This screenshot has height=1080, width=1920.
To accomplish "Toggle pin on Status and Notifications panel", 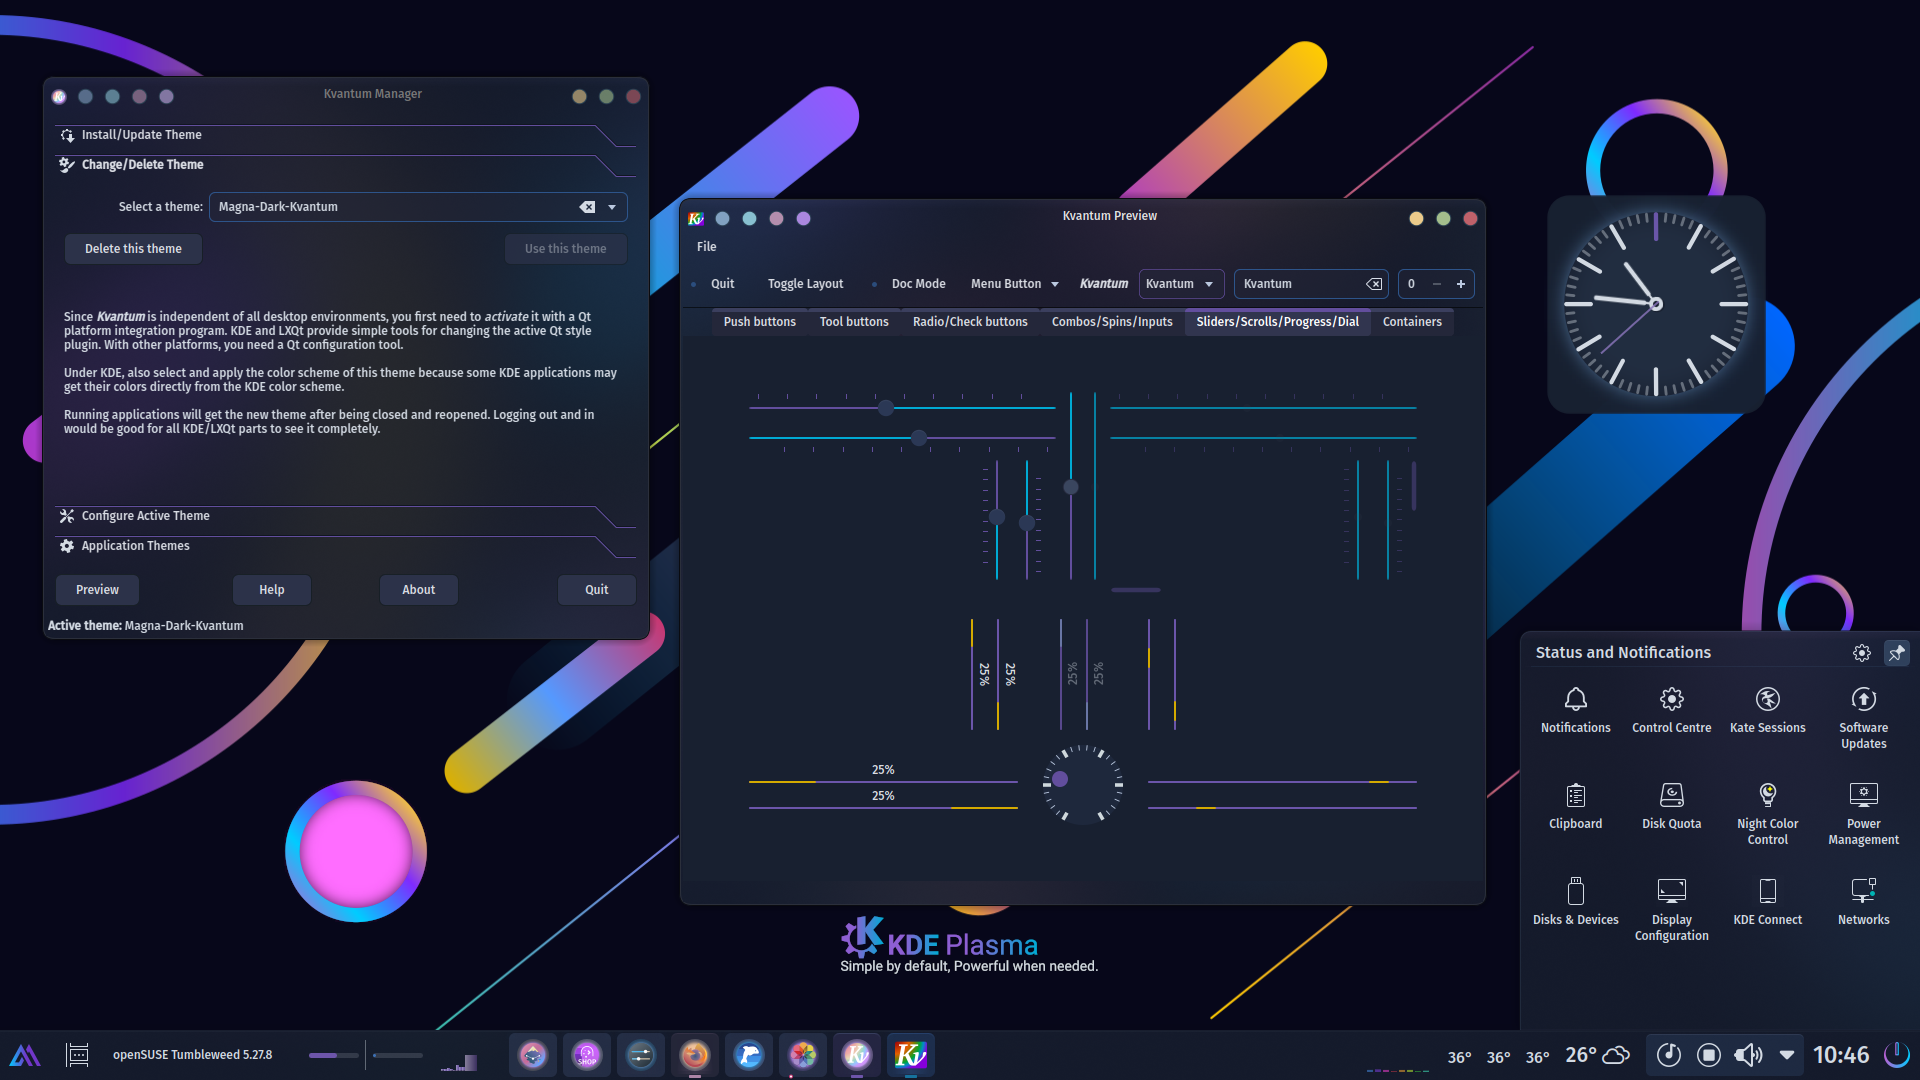I will tap(1896, 652).
